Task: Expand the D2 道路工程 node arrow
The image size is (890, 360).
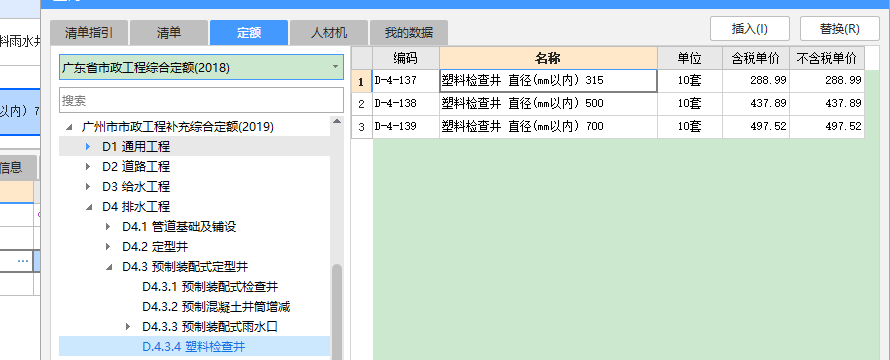Action: tap(88, 167)
